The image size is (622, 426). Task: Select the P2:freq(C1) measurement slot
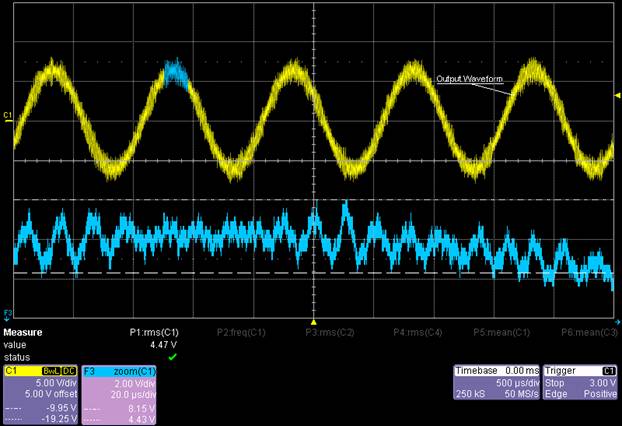click(241, 331)
